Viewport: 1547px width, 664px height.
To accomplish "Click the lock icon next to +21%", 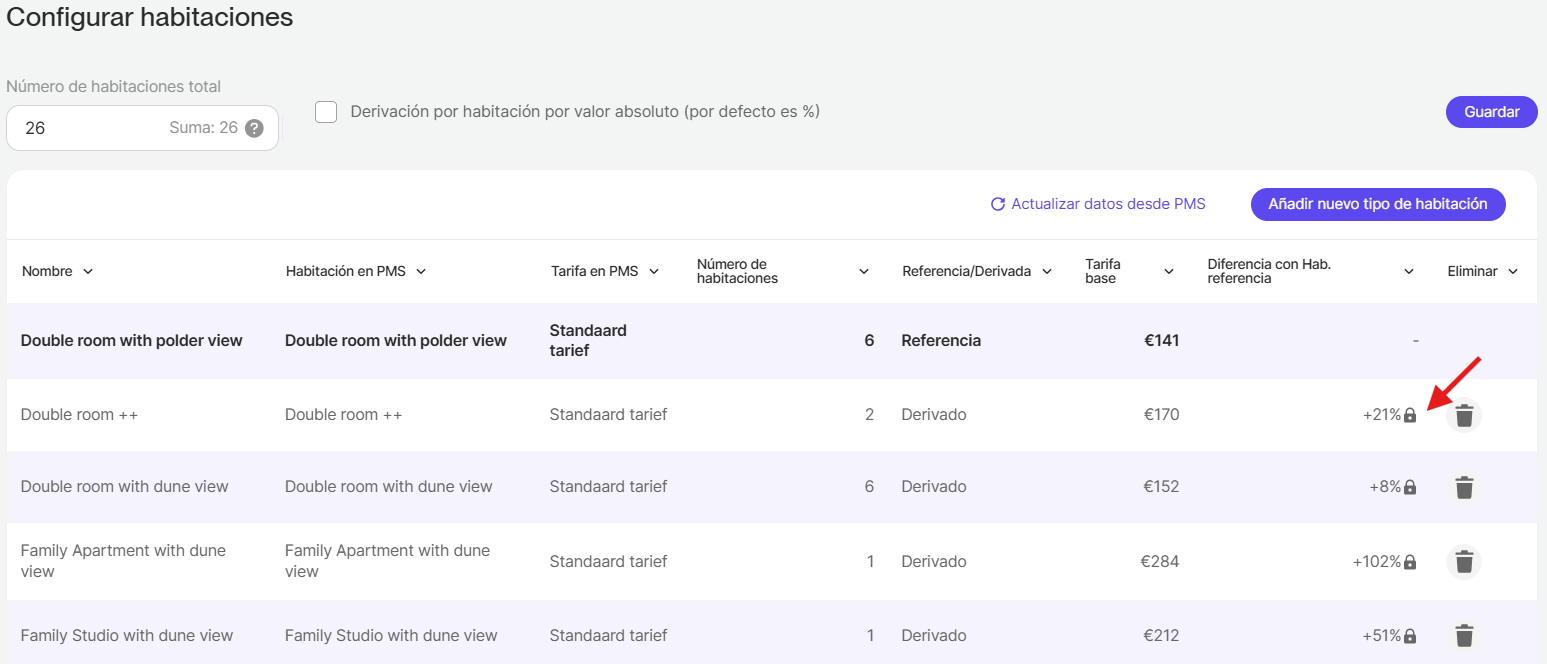I will pos(1410,415).
